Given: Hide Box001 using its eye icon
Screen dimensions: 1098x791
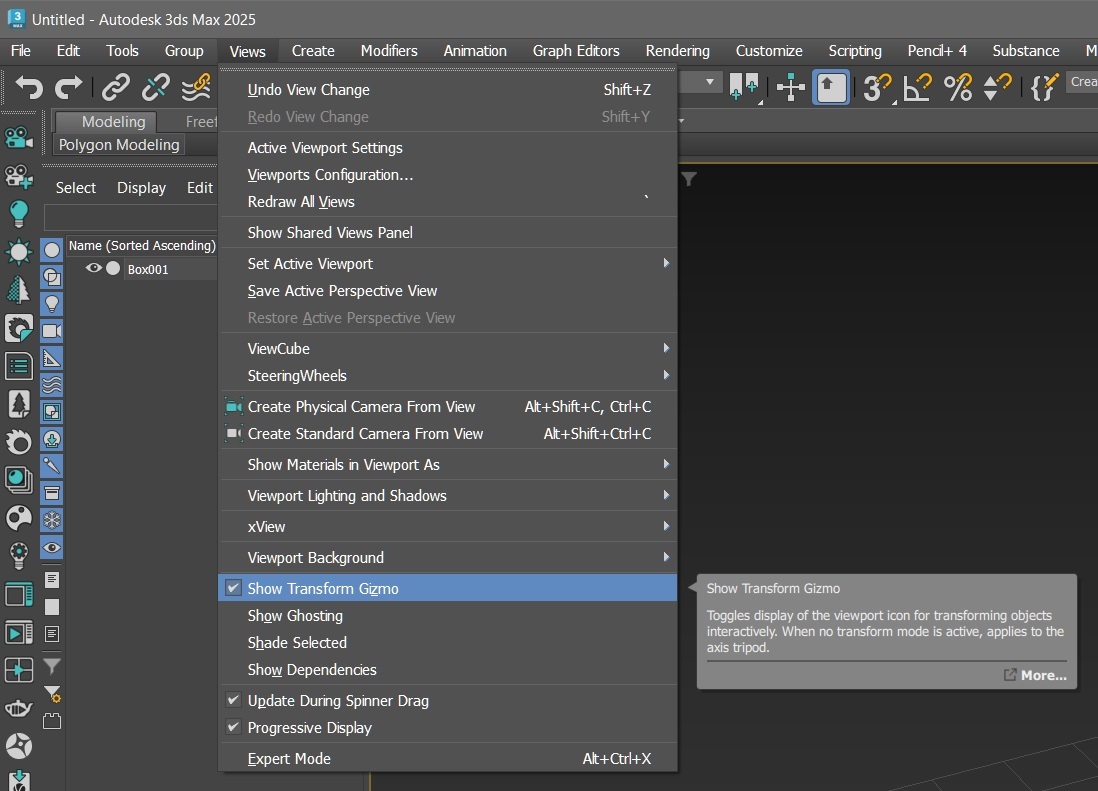Looking at the screenshot, I should [x=94, y=269].
